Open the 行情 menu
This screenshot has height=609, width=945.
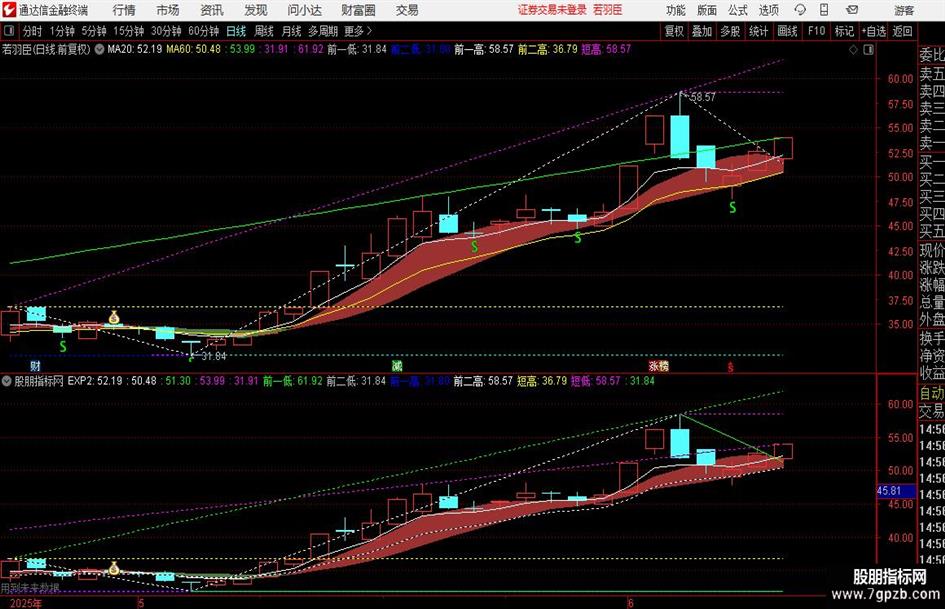[124, 10]
